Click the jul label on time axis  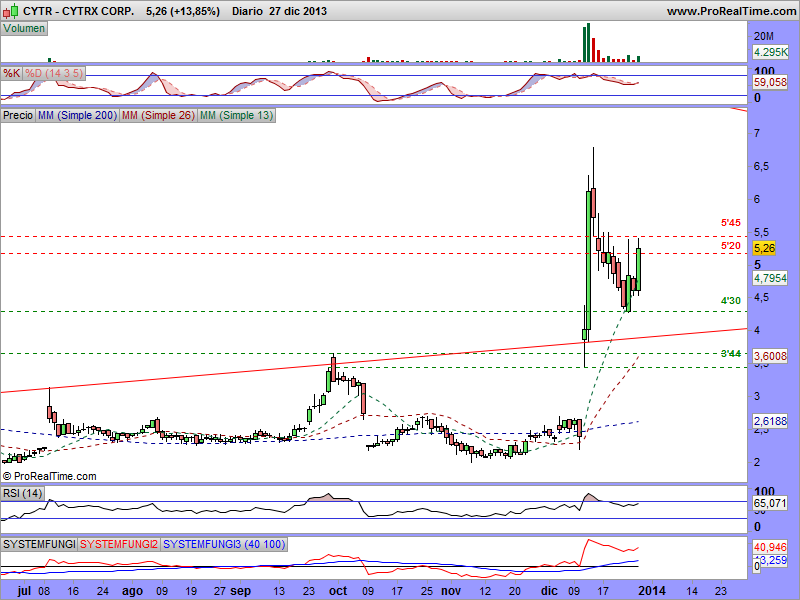click(x=24, y=591)
